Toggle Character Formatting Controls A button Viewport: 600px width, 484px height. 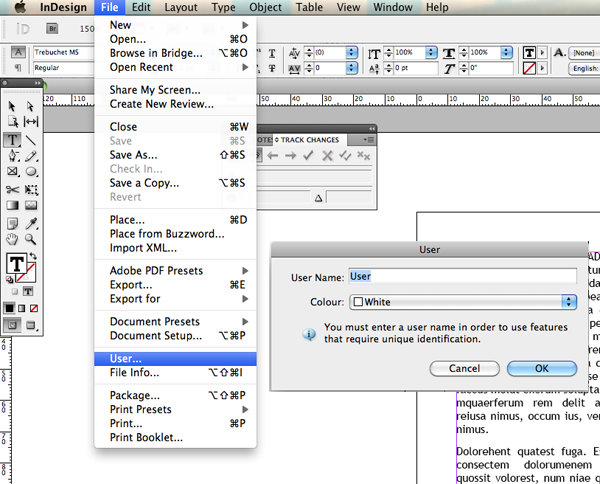click(18, 52)
